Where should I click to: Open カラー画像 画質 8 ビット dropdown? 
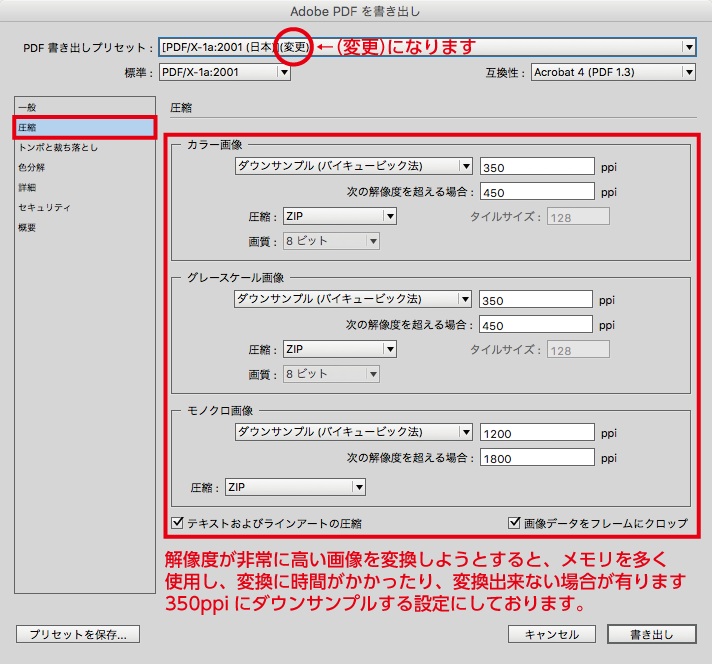(331, 241)
